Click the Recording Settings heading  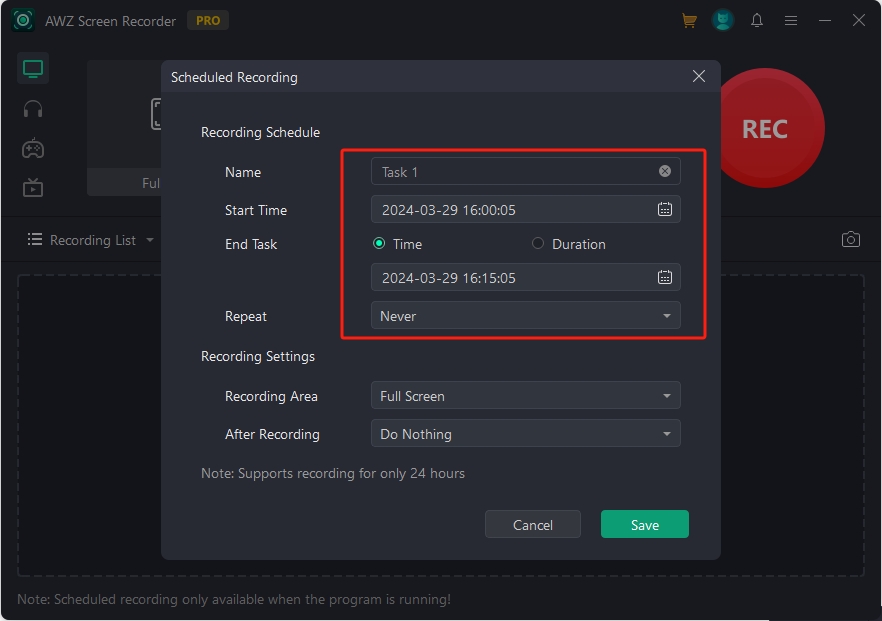(258, 356)
